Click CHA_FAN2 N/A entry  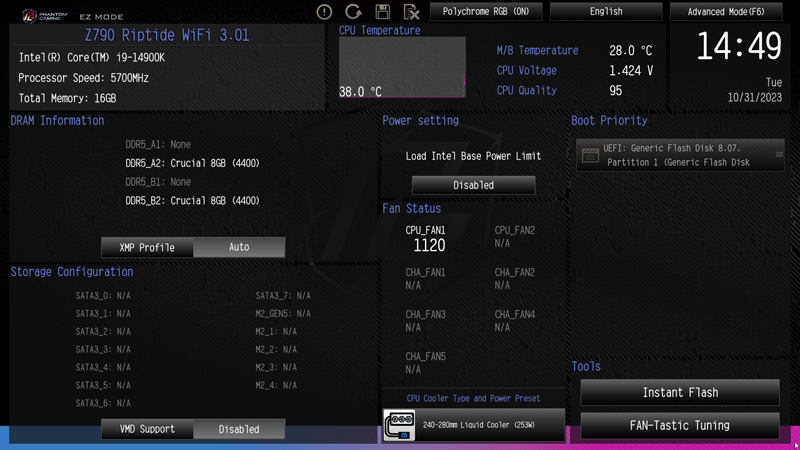coord(514,279)
